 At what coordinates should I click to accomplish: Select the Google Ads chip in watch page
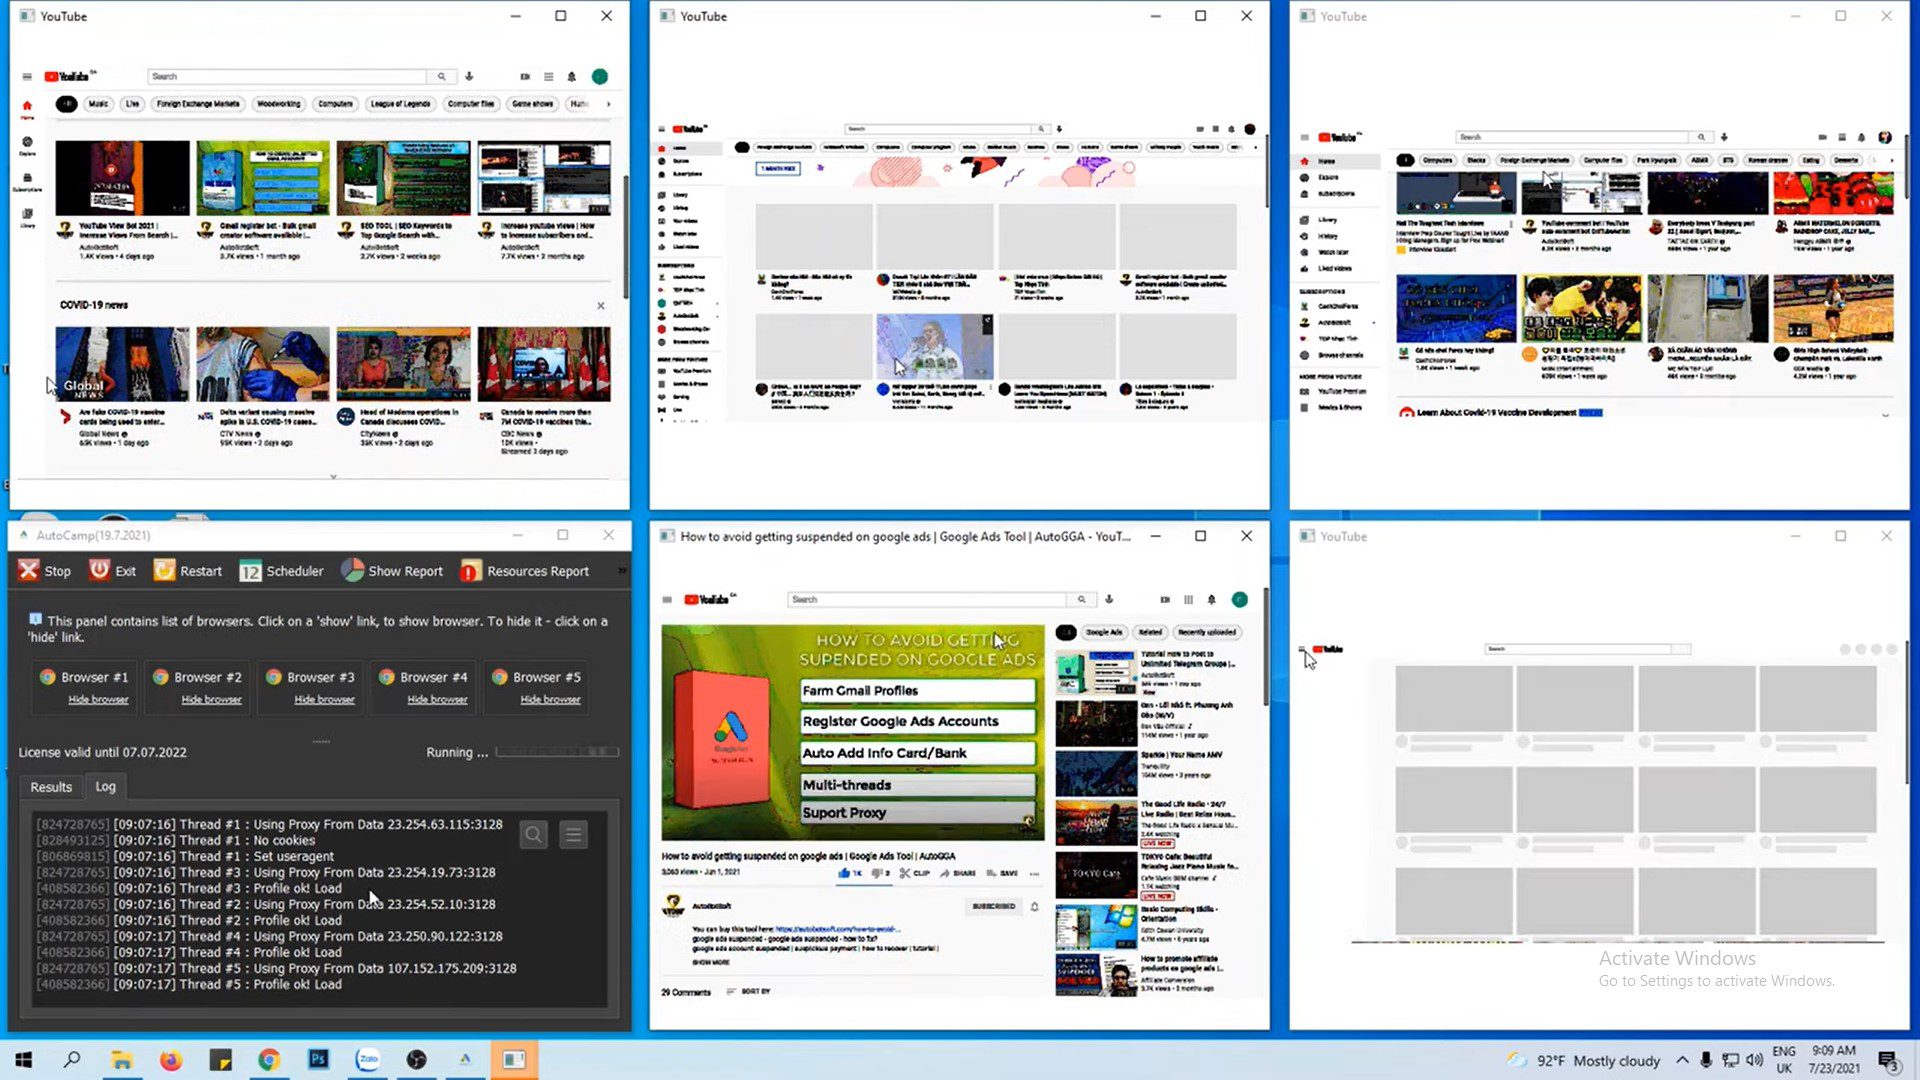[x=1104, y=632]
